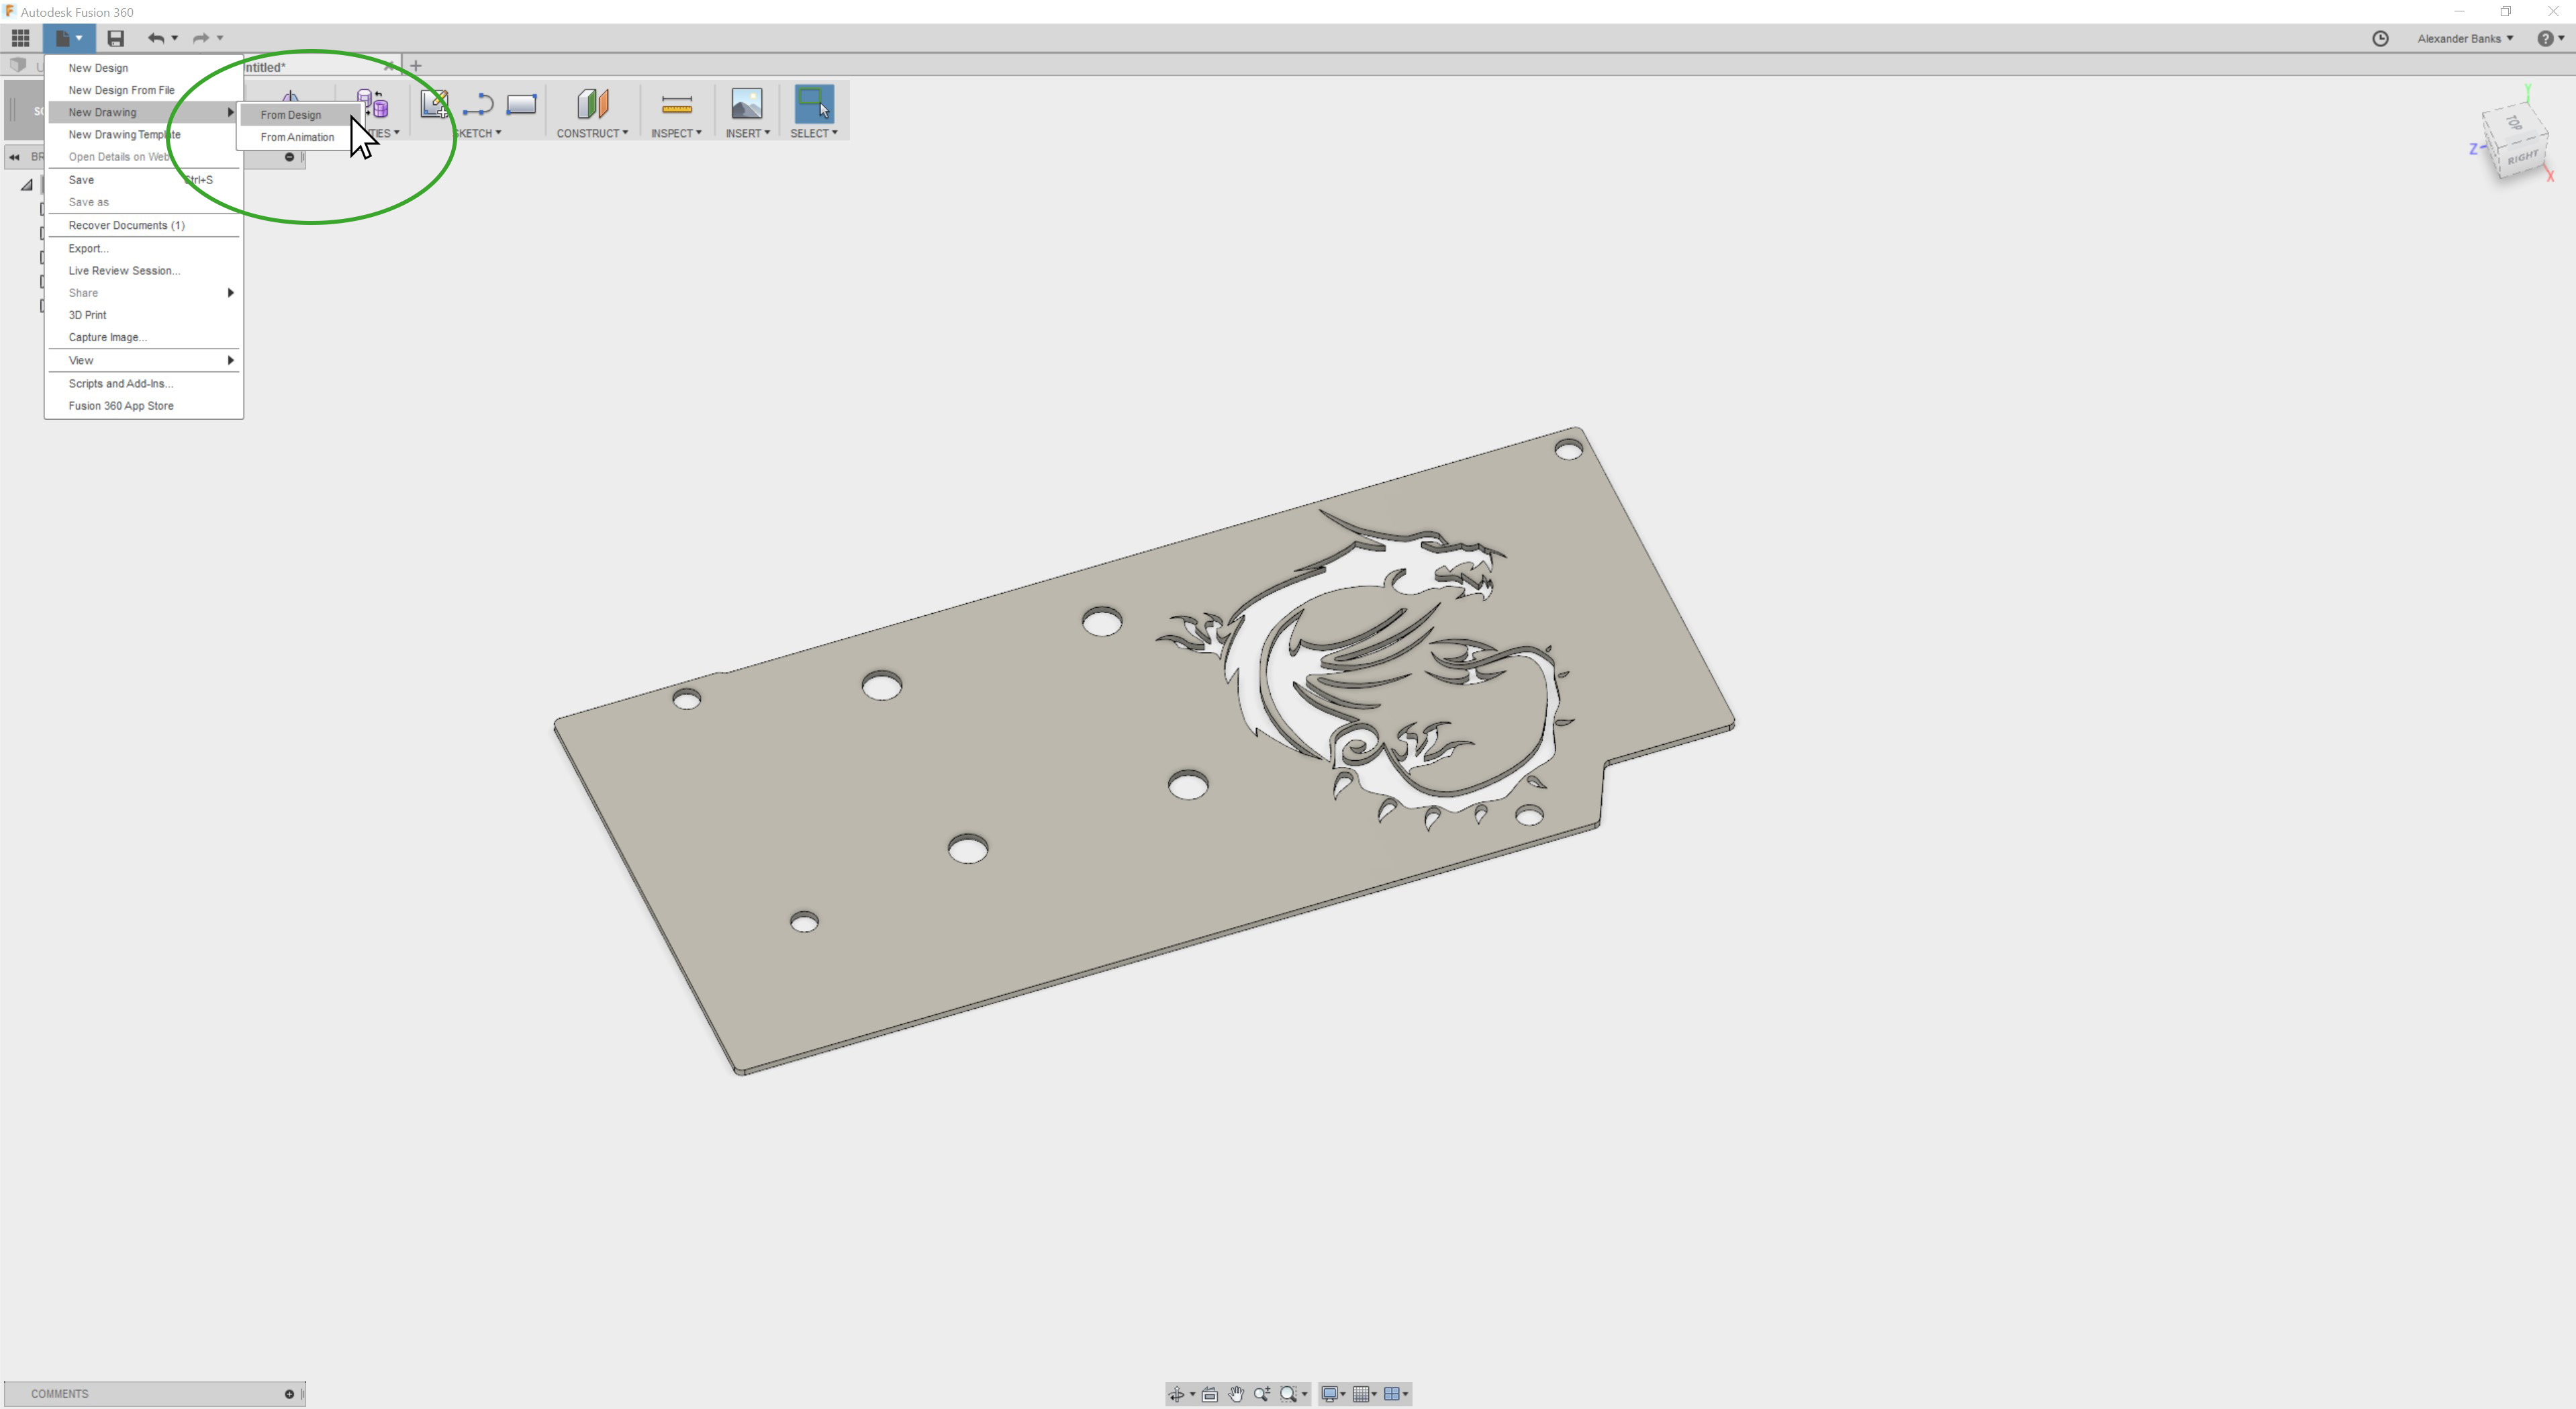The height and width of the screenshot is (1409, 2576).
Task: Open Display Settings monitor icon
Action: (1329, 1394)
